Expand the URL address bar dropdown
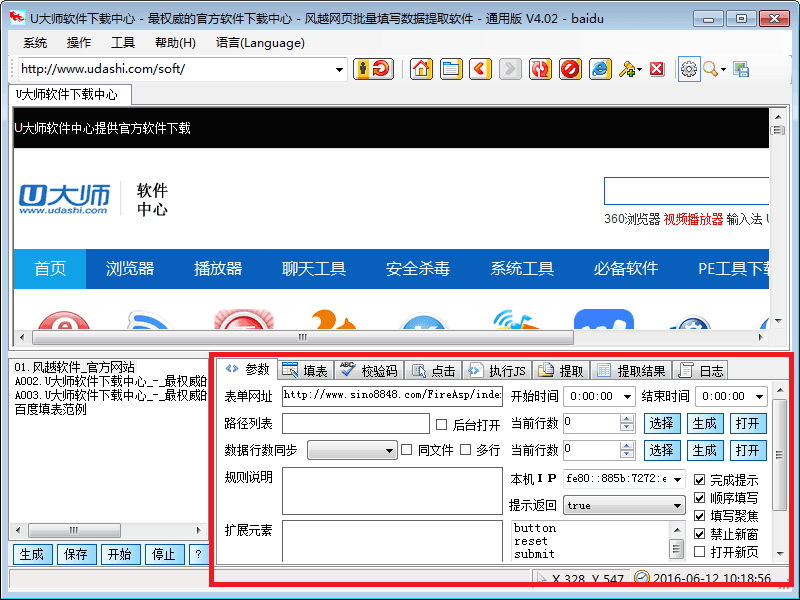 tap(339, 69)
